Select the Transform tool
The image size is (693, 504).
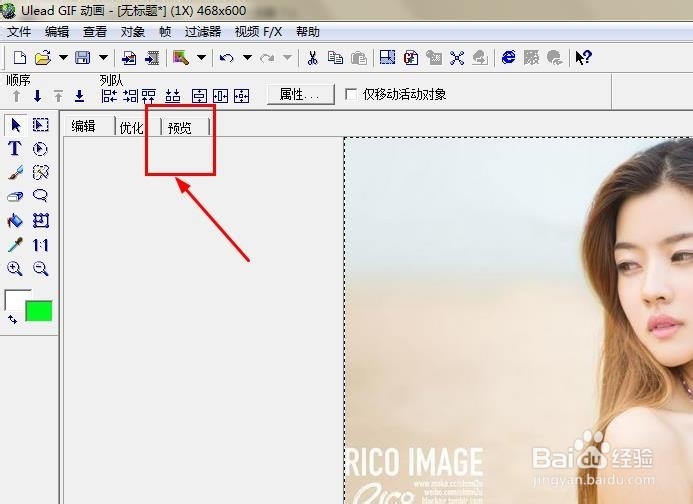[x=40, y=220]
